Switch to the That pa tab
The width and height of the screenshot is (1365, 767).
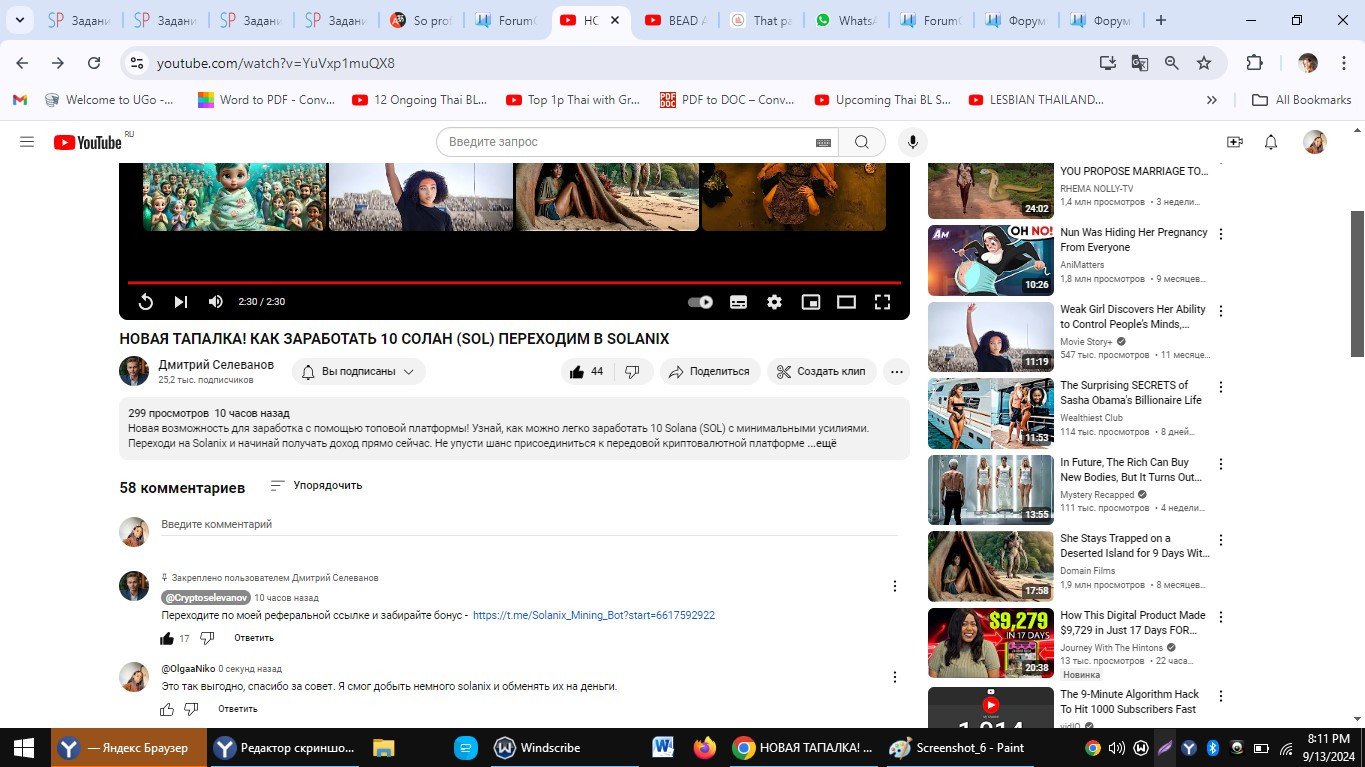click(x=759, y=20)
